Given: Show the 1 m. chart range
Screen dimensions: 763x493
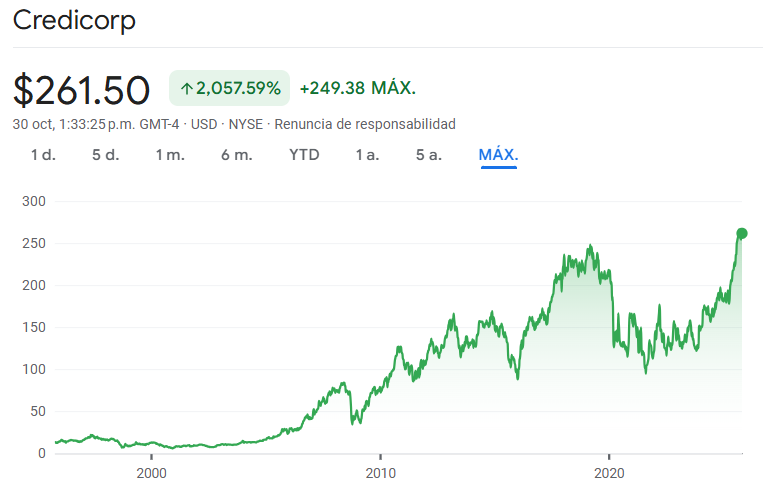Looking at the screenshot, I should point(170,155).
